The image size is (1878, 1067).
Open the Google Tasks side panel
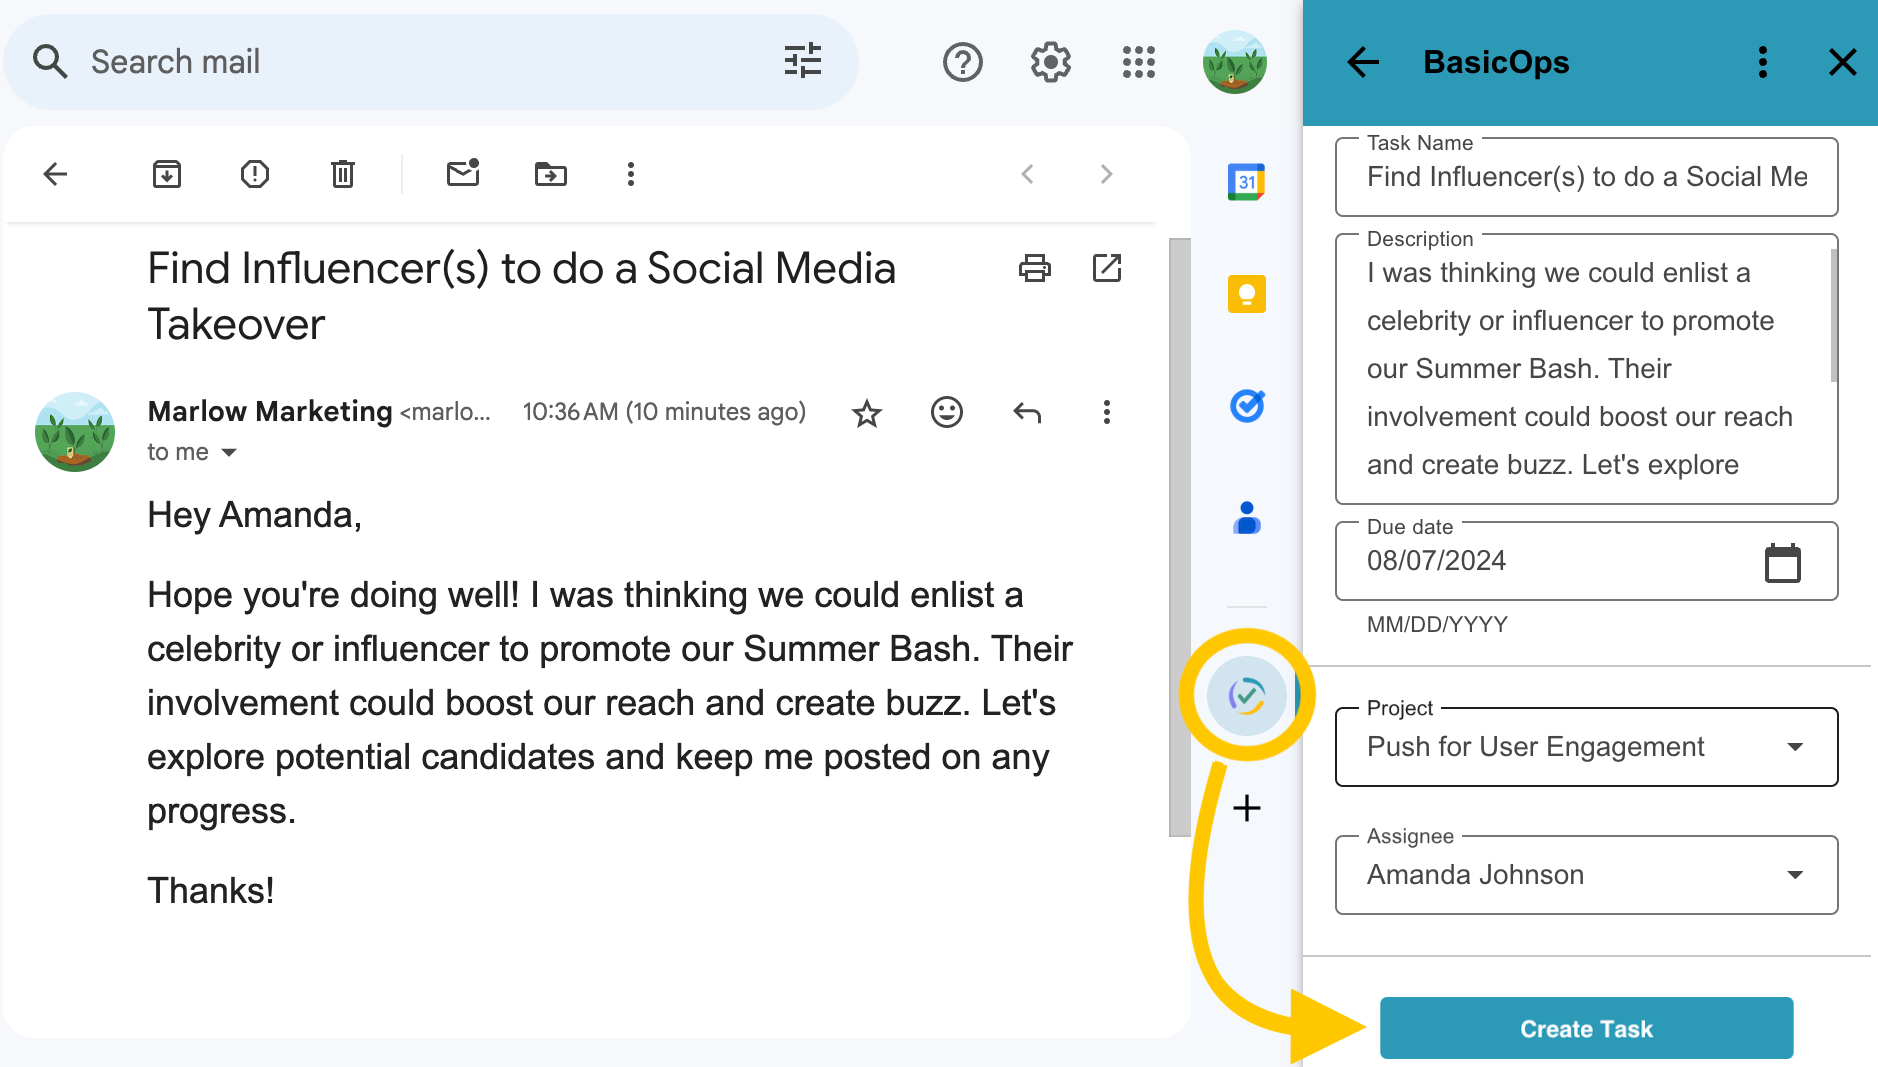click(1246, 406)
